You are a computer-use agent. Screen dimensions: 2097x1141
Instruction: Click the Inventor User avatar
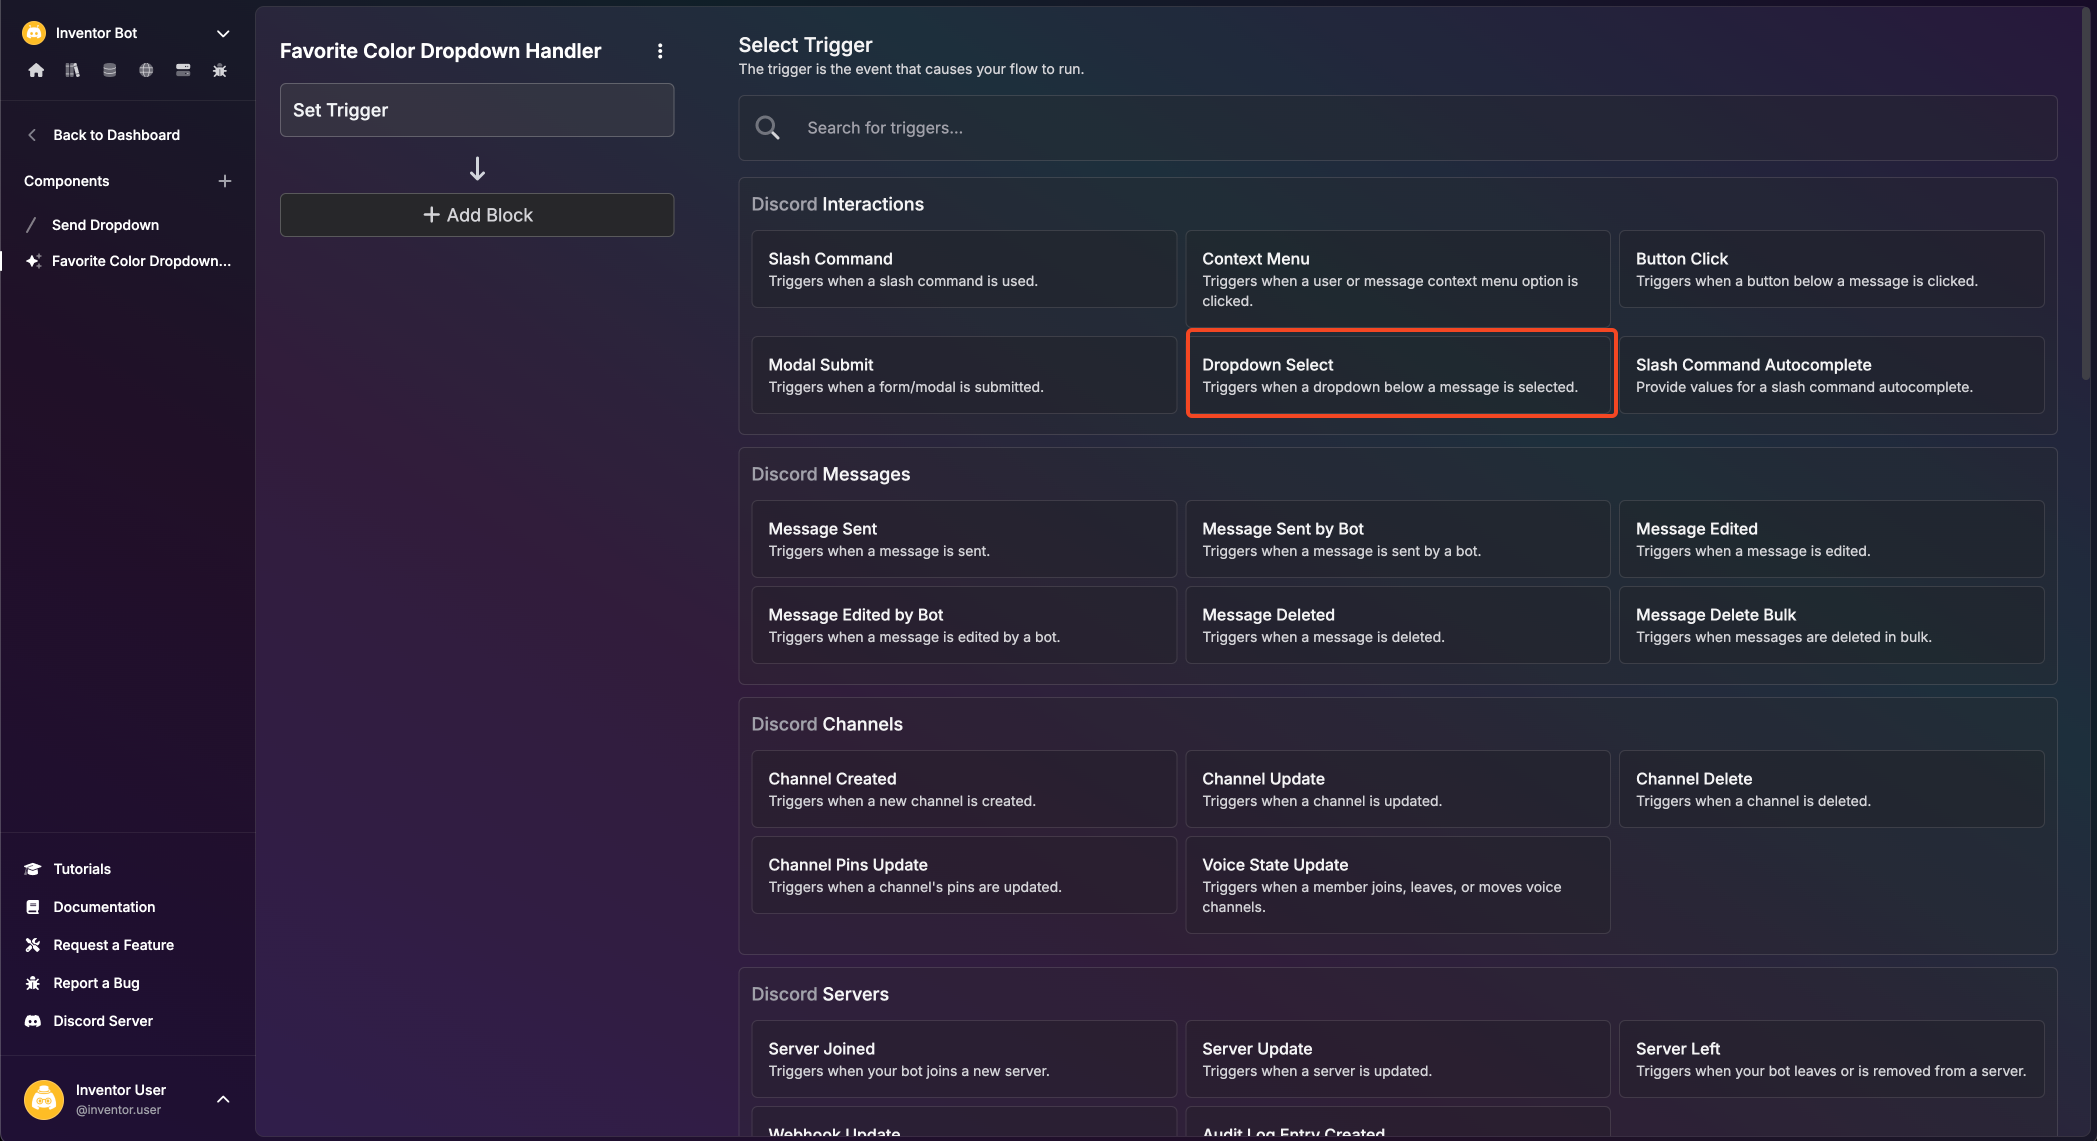click(x=44, y=1099)
